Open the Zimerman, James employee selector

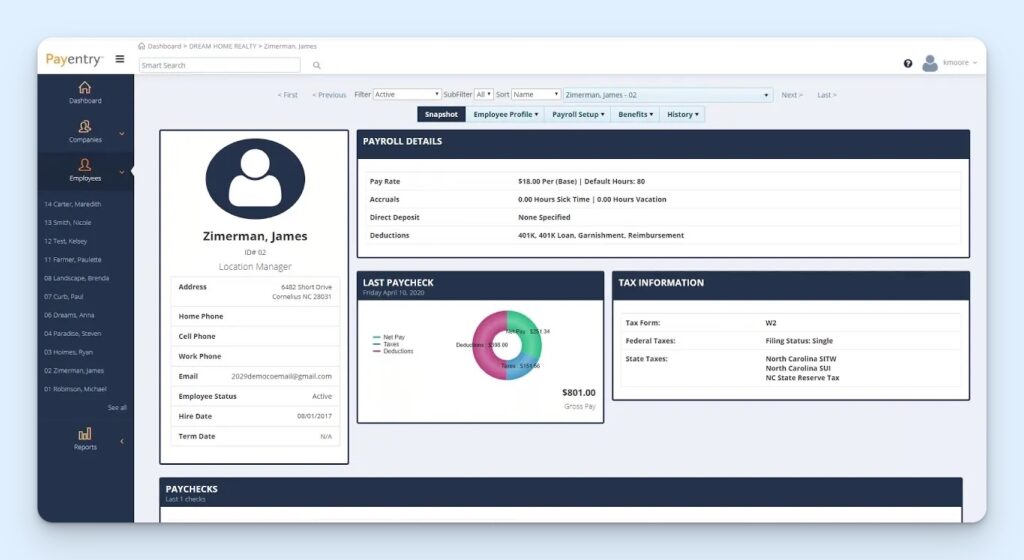point(667,95)
